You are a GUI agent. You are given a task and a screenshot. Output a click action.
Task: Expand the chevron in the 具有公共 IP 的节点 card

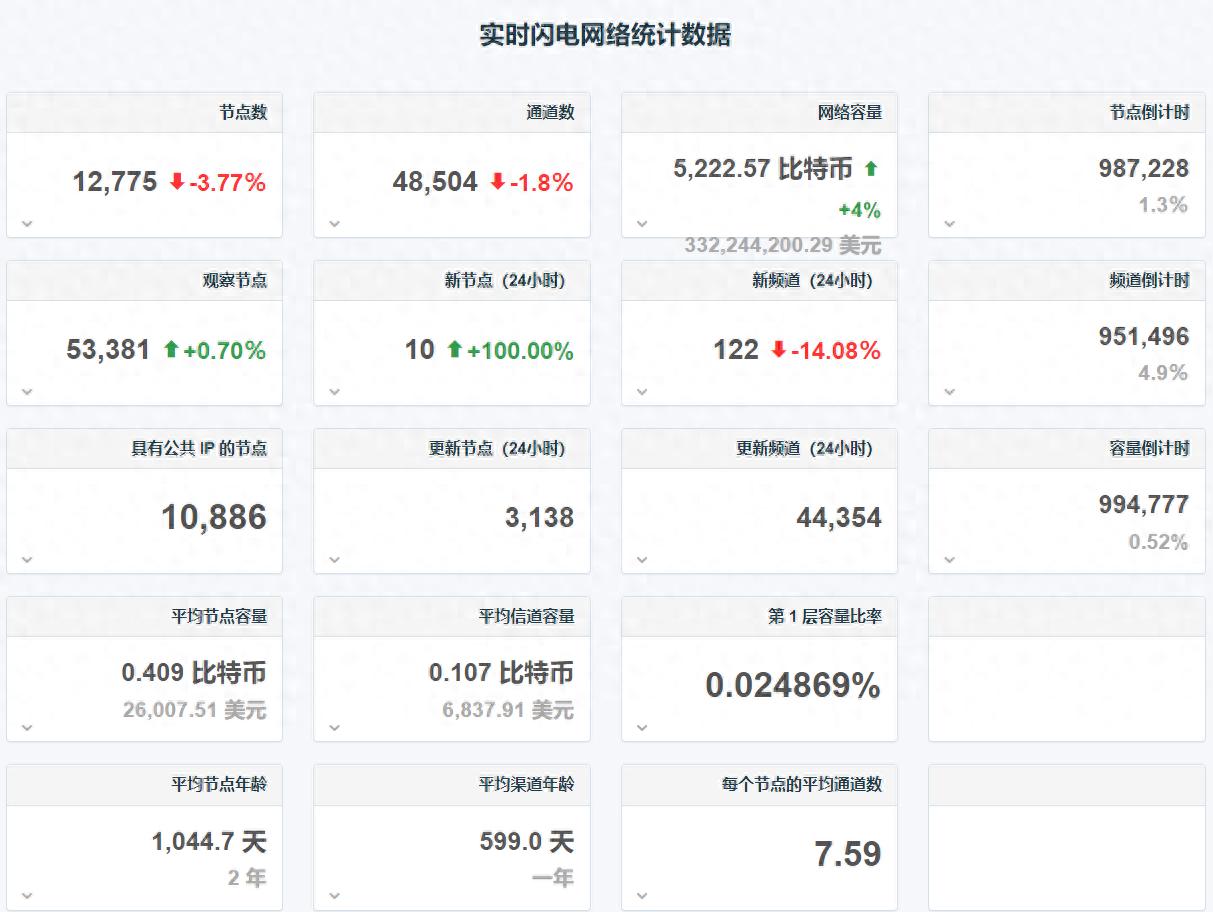click(27, 559)
